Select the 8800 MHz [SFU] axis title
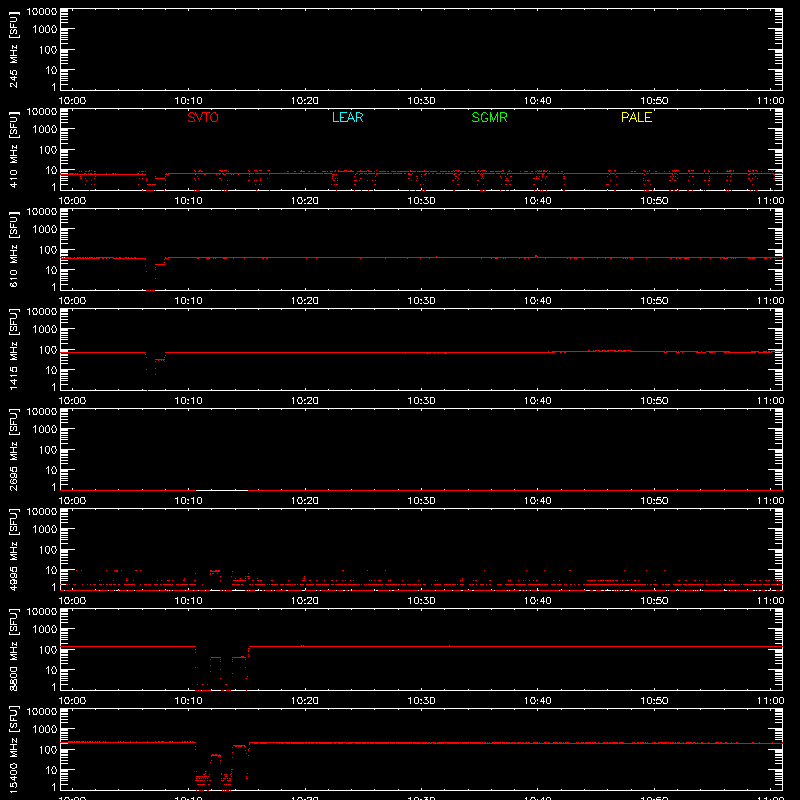Image resolution: width=800 pixels, height=800 pixels. tap(13, 649)
